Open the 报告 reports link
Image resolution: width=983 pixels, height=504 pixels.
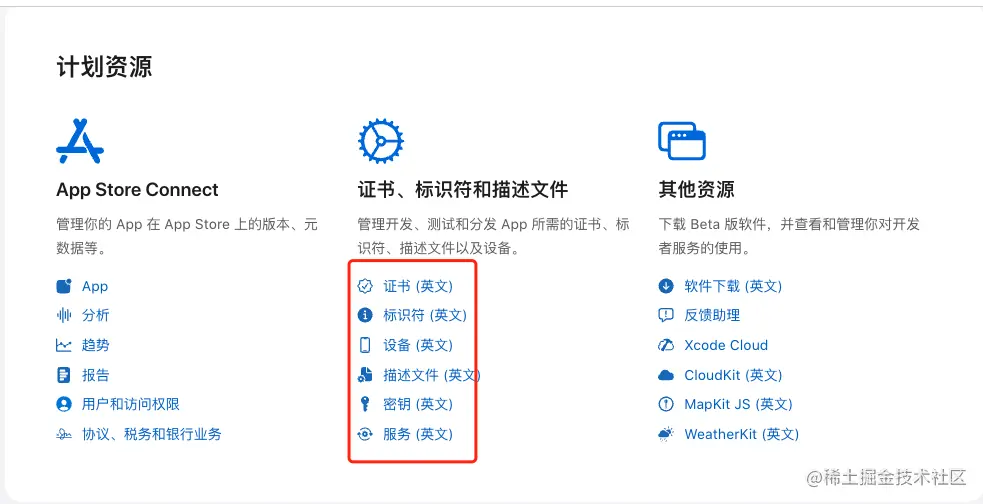click(95, 375)
